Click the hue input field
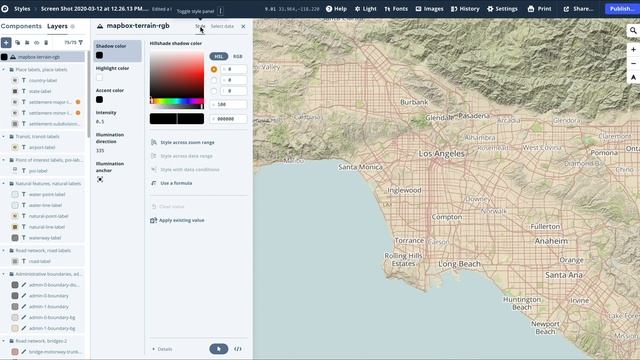The image size is (640, 360). tap(233, 69)
